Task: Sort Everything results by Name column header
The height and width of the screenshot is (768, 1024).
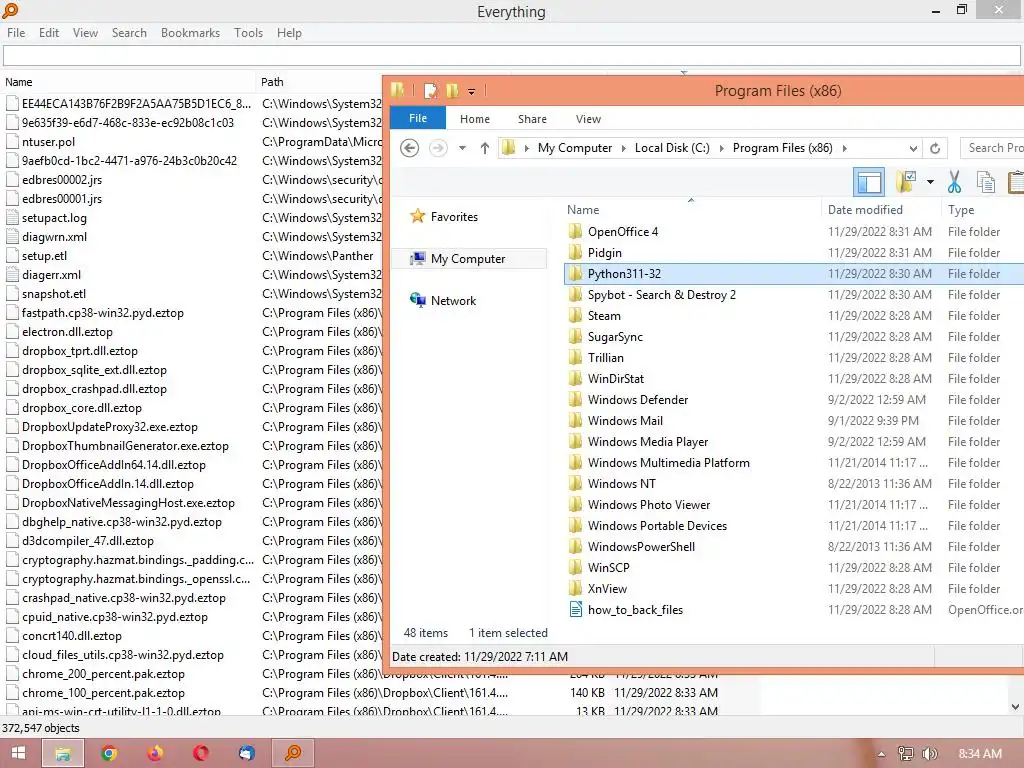Action: (128, 82)
